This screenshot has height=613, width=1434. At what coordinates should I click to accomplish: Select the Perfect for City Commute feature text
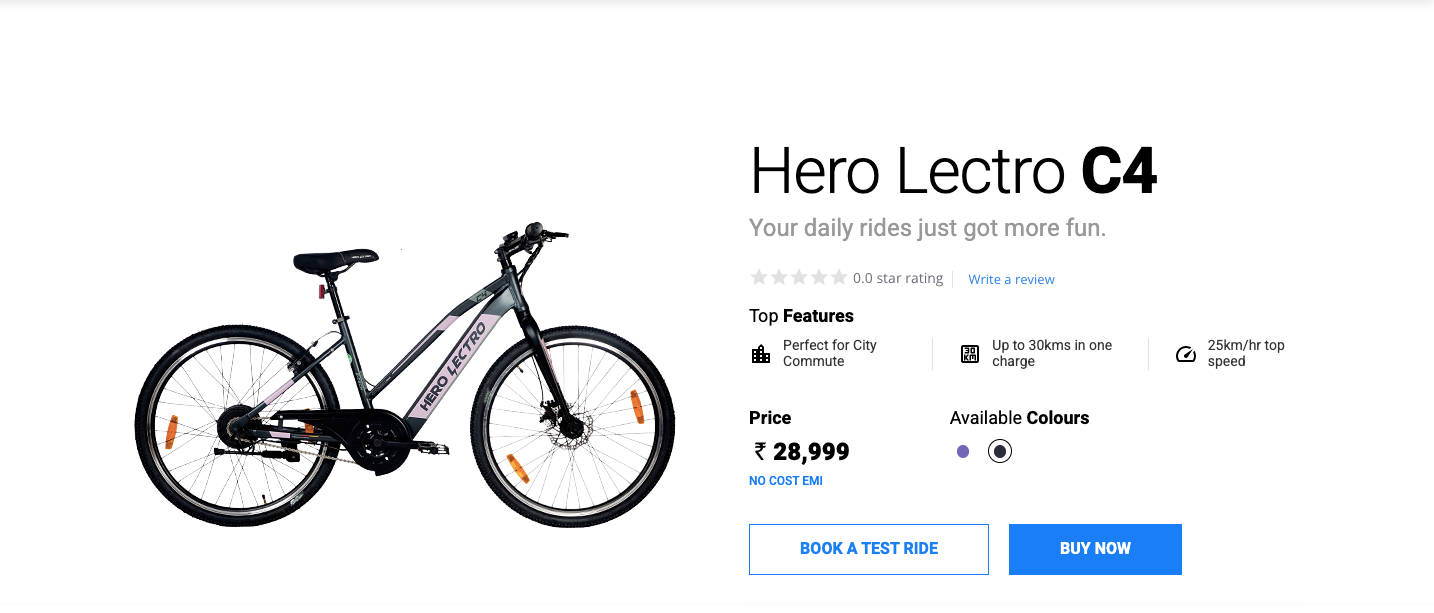pyautogui.click(x=829, y=353)
